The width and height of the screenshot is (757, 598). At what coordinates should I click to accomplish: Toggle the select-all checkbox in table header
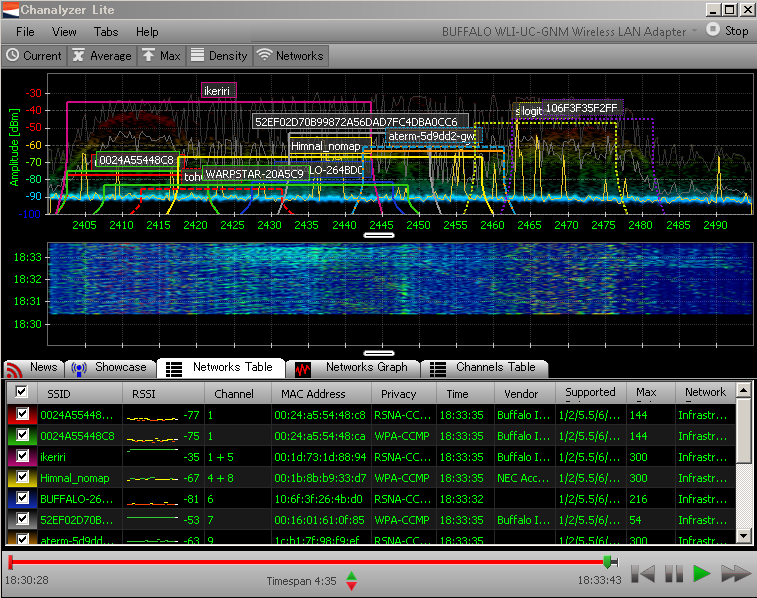coord(21,391)
